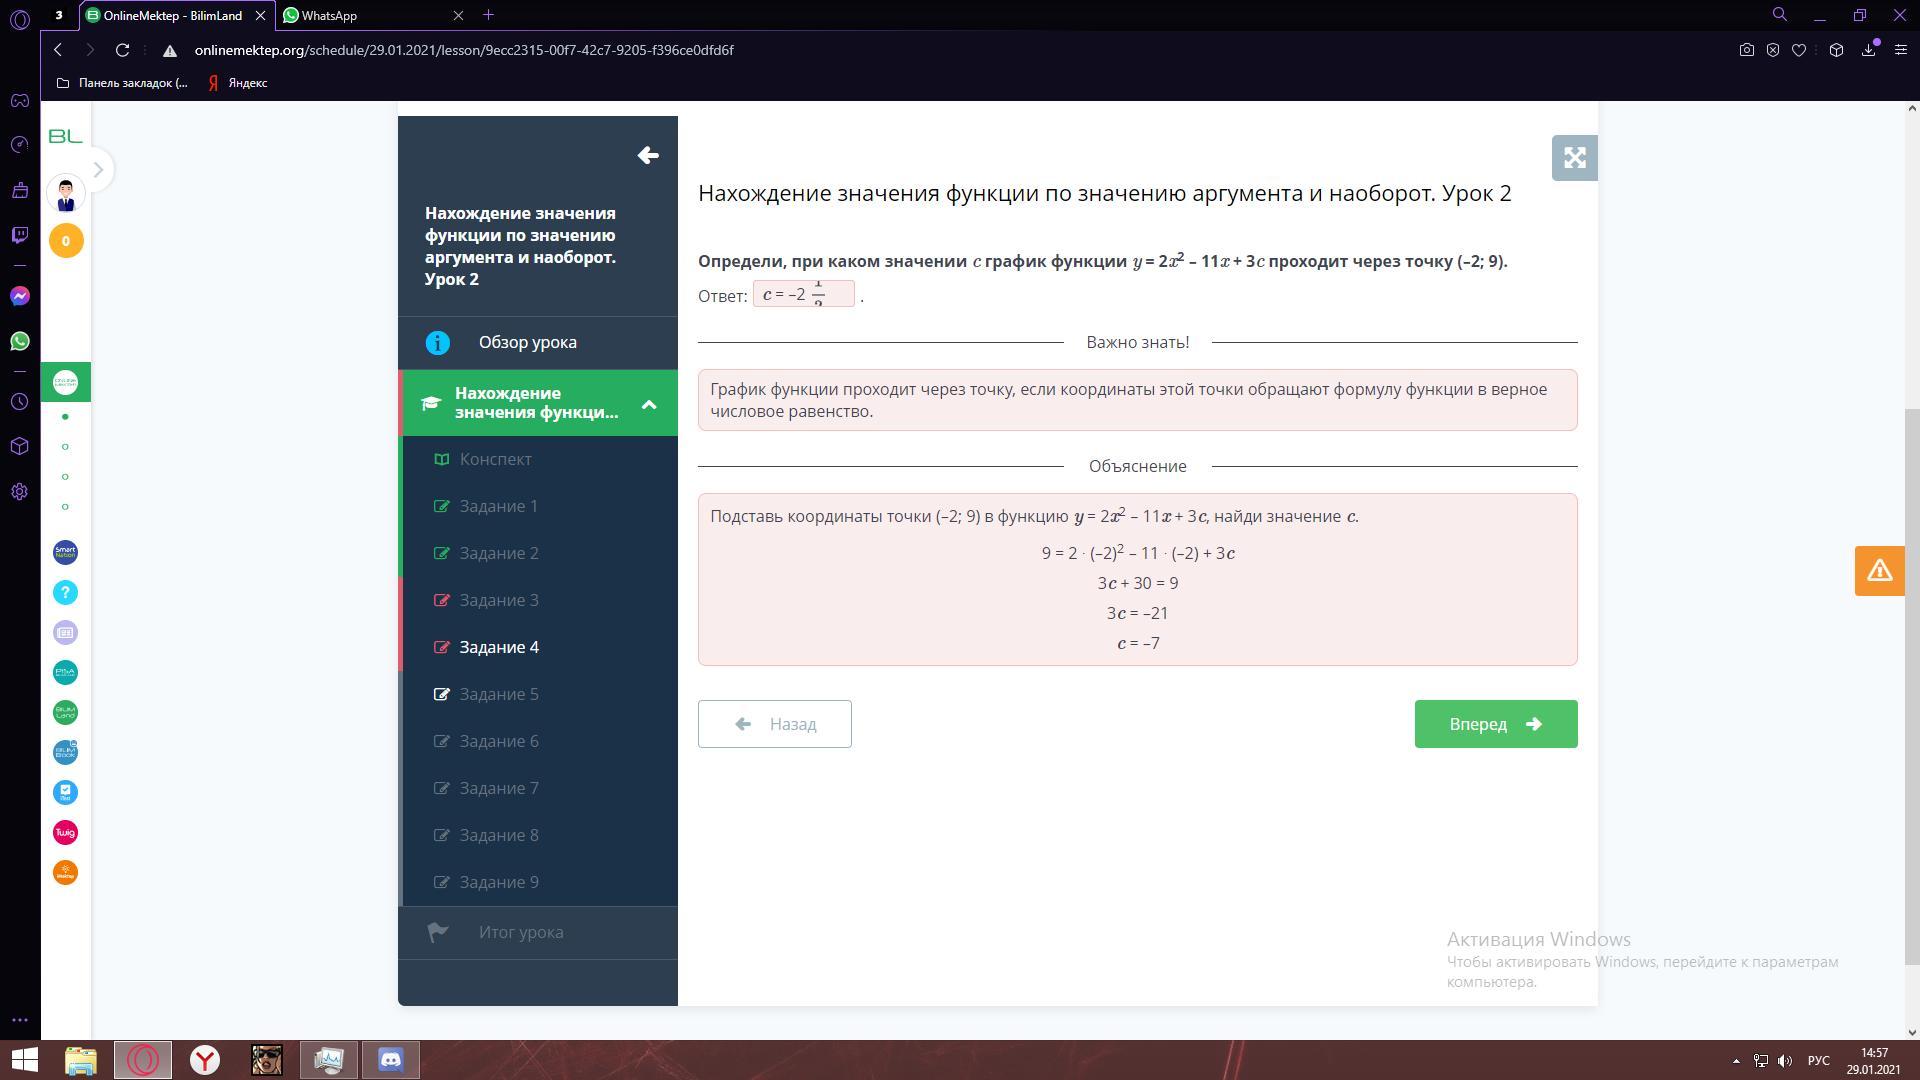This screenshot has width=1920, height=1080.
Task: Open the help question mark icon
Action: coord(65,592)
